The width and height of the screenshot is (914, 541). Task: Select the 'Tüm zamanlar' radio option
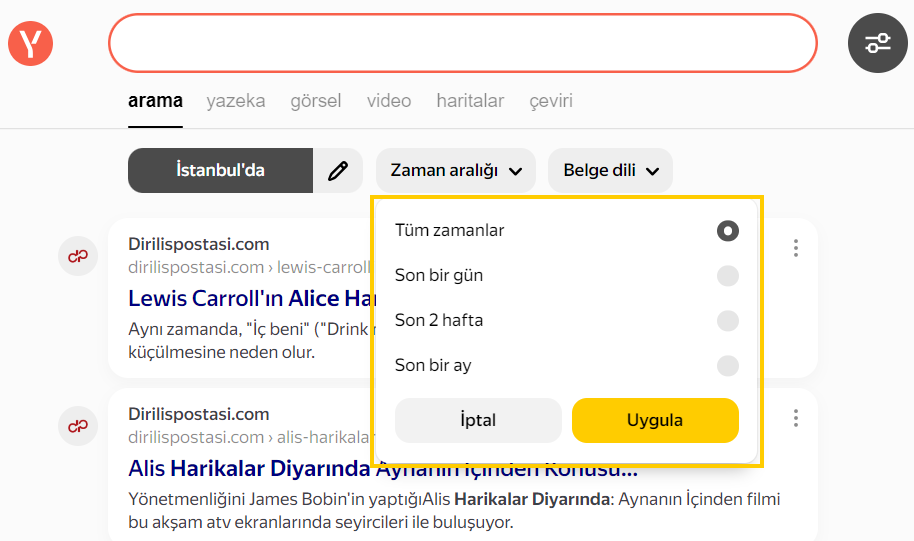pyautogui.click(x=727, y=231)
